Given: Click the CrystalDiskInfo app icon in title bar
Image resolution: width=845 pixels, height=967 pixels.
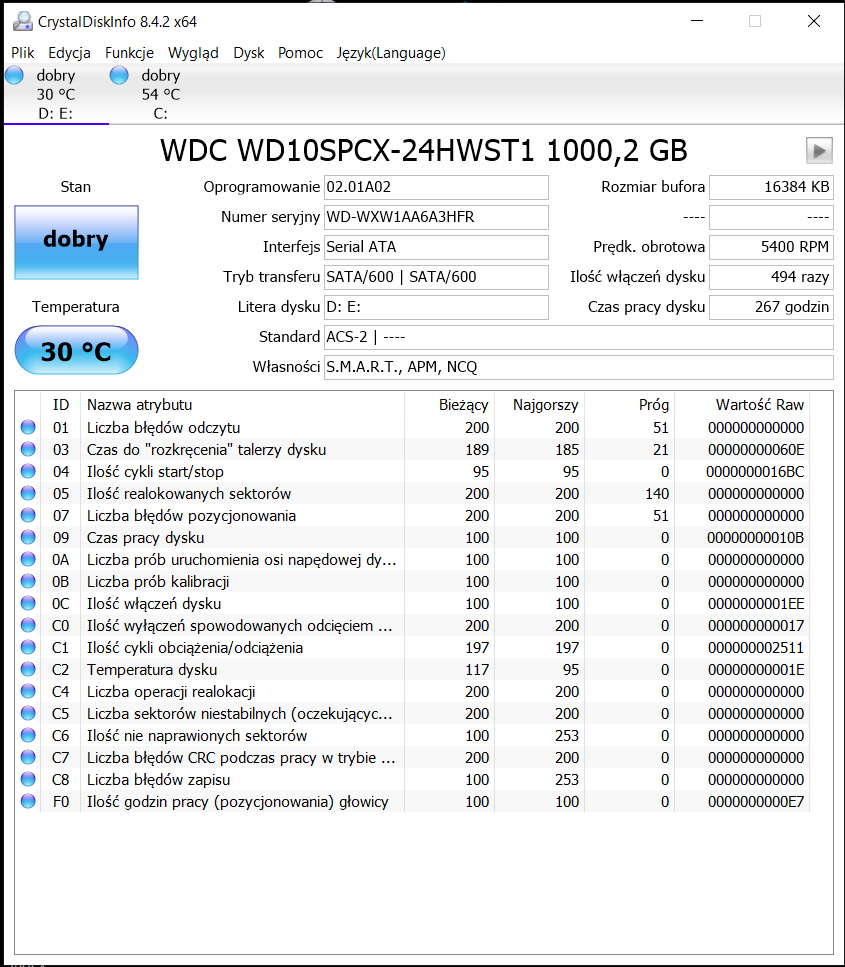Looking at the screenshot, I should [x=23, y=22].
